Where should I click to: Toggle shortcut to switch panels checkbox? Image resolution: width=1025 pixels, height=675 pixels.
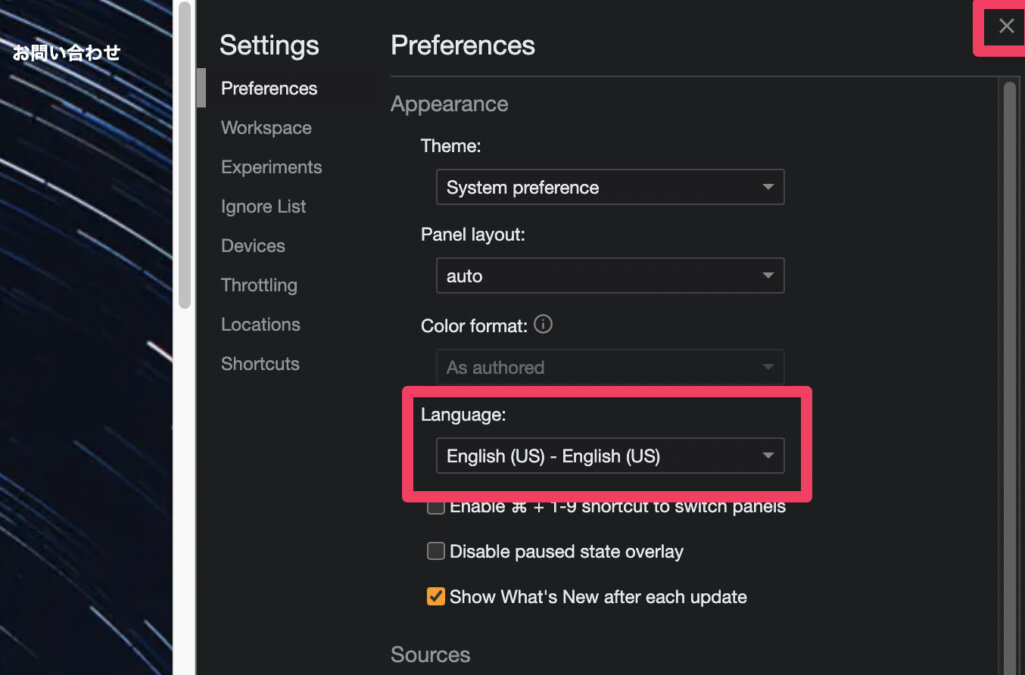436,507
